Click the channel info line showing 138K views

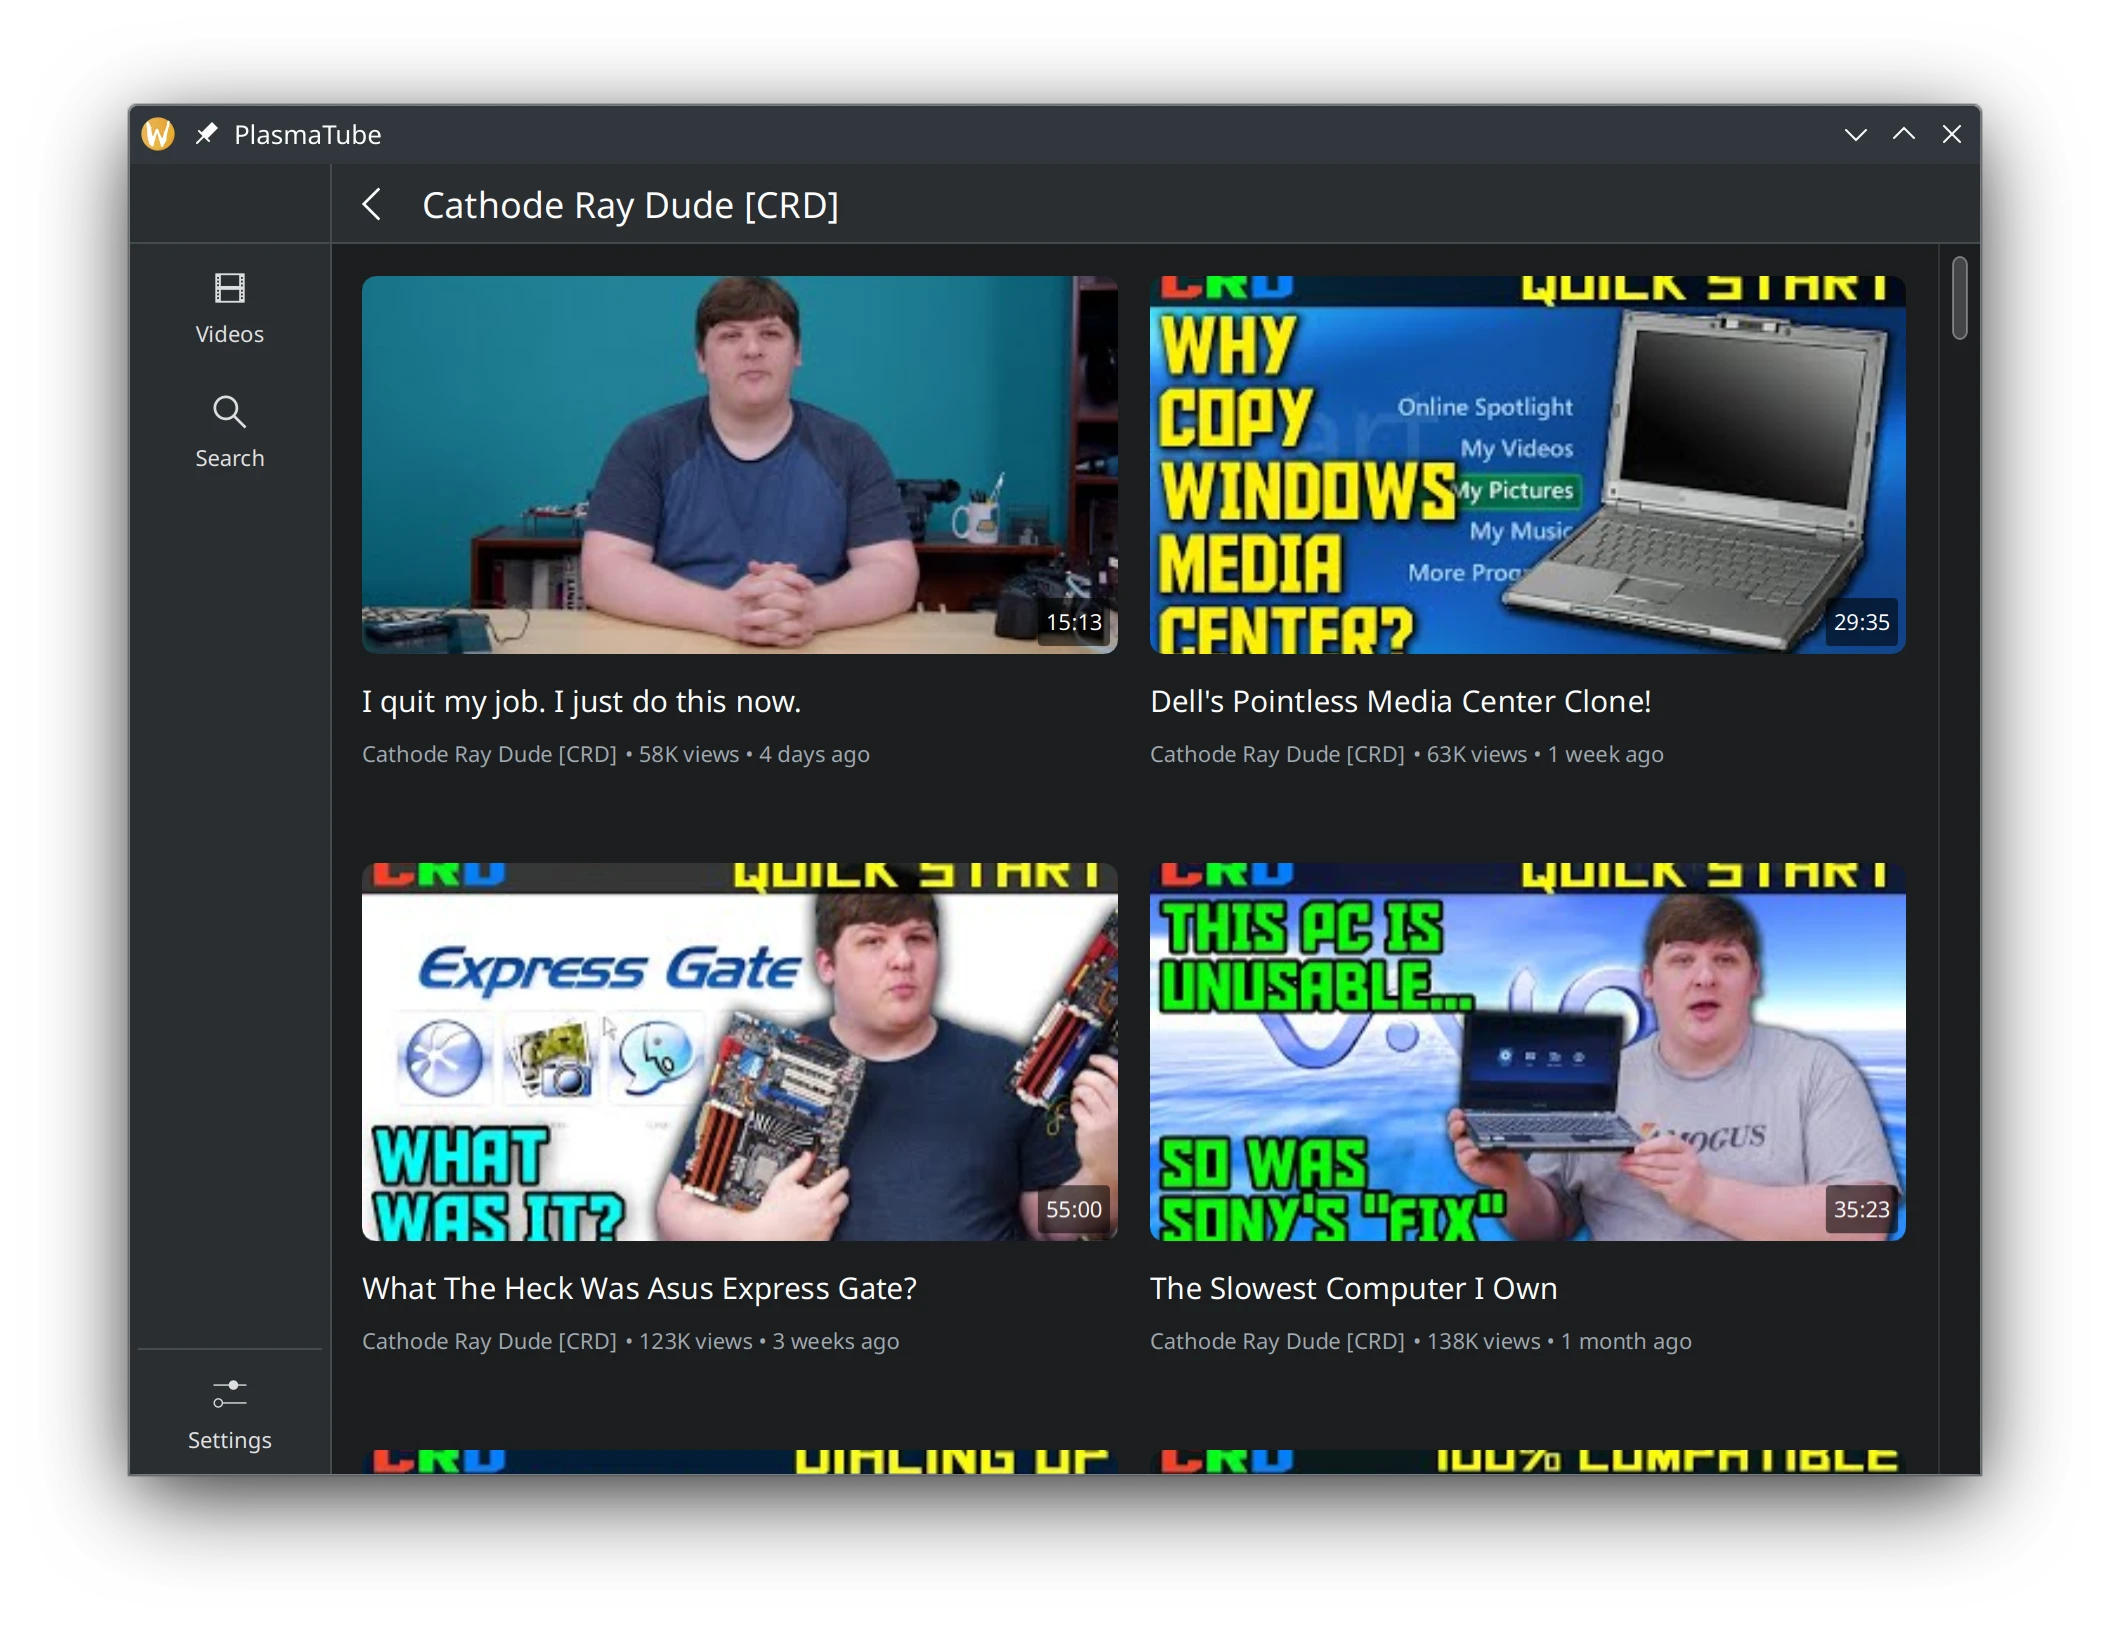pyautogui.click(x=1421, y=1341)
